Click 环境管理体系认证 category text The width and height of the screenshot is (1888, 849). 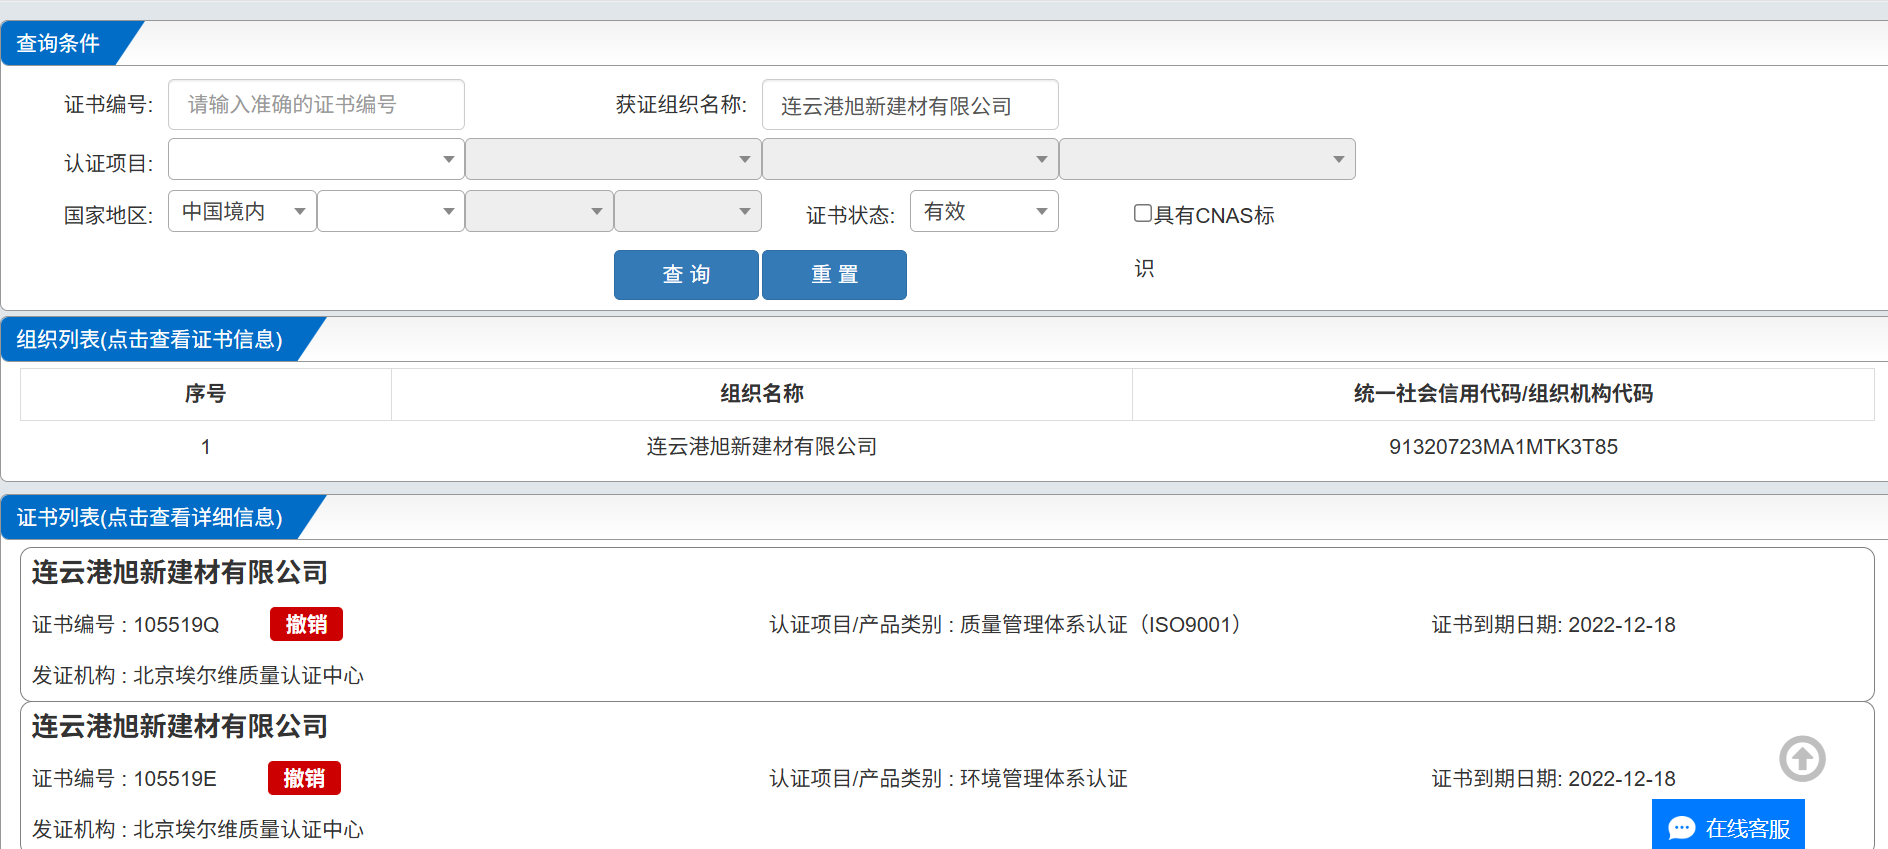(x=1043, y=779)
